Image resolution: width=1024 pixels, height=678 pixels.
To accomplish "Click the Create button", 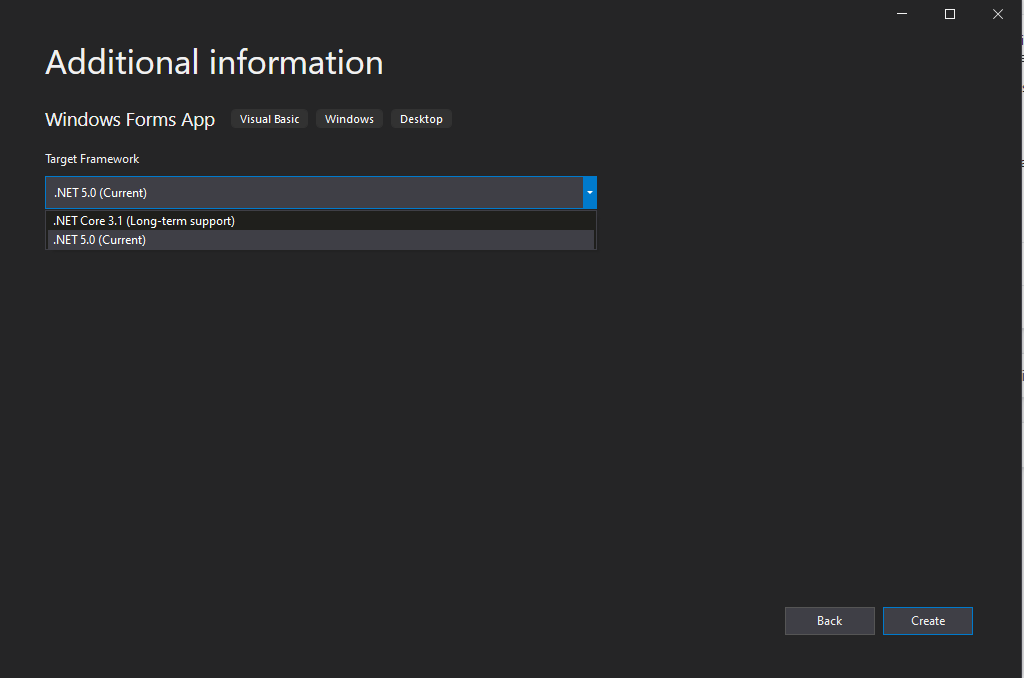I will point(927,621).
